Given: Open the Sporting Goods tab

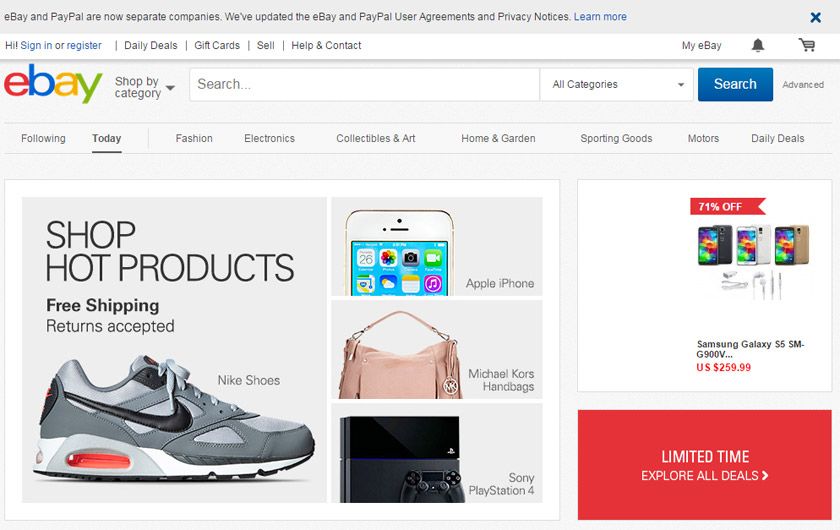Looking at the screenshot, I should [616, 138].
